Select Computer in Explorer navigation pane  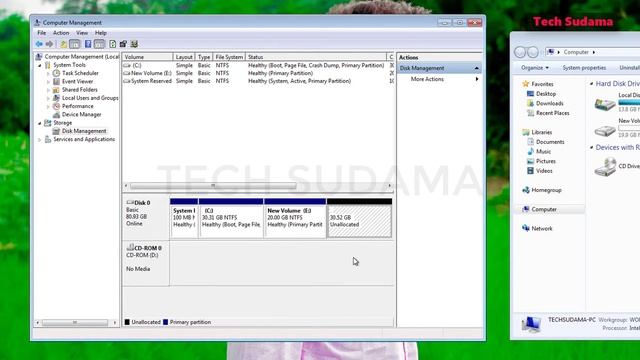(x=544, y=209)
